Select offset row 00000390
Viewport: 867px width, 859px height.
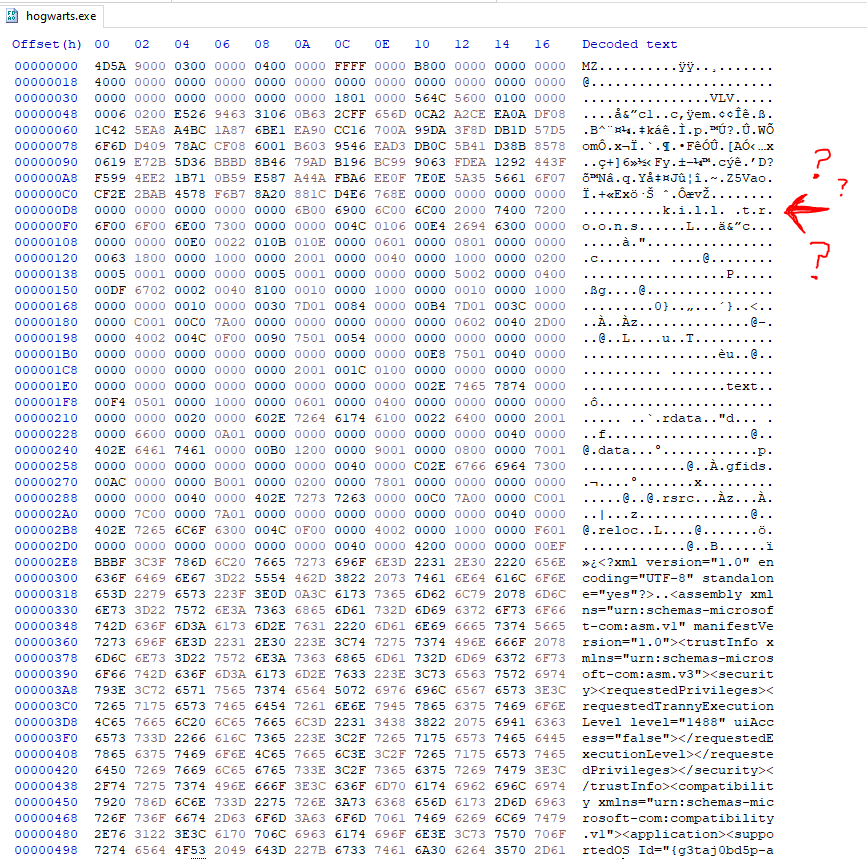[x=46, y=675]
